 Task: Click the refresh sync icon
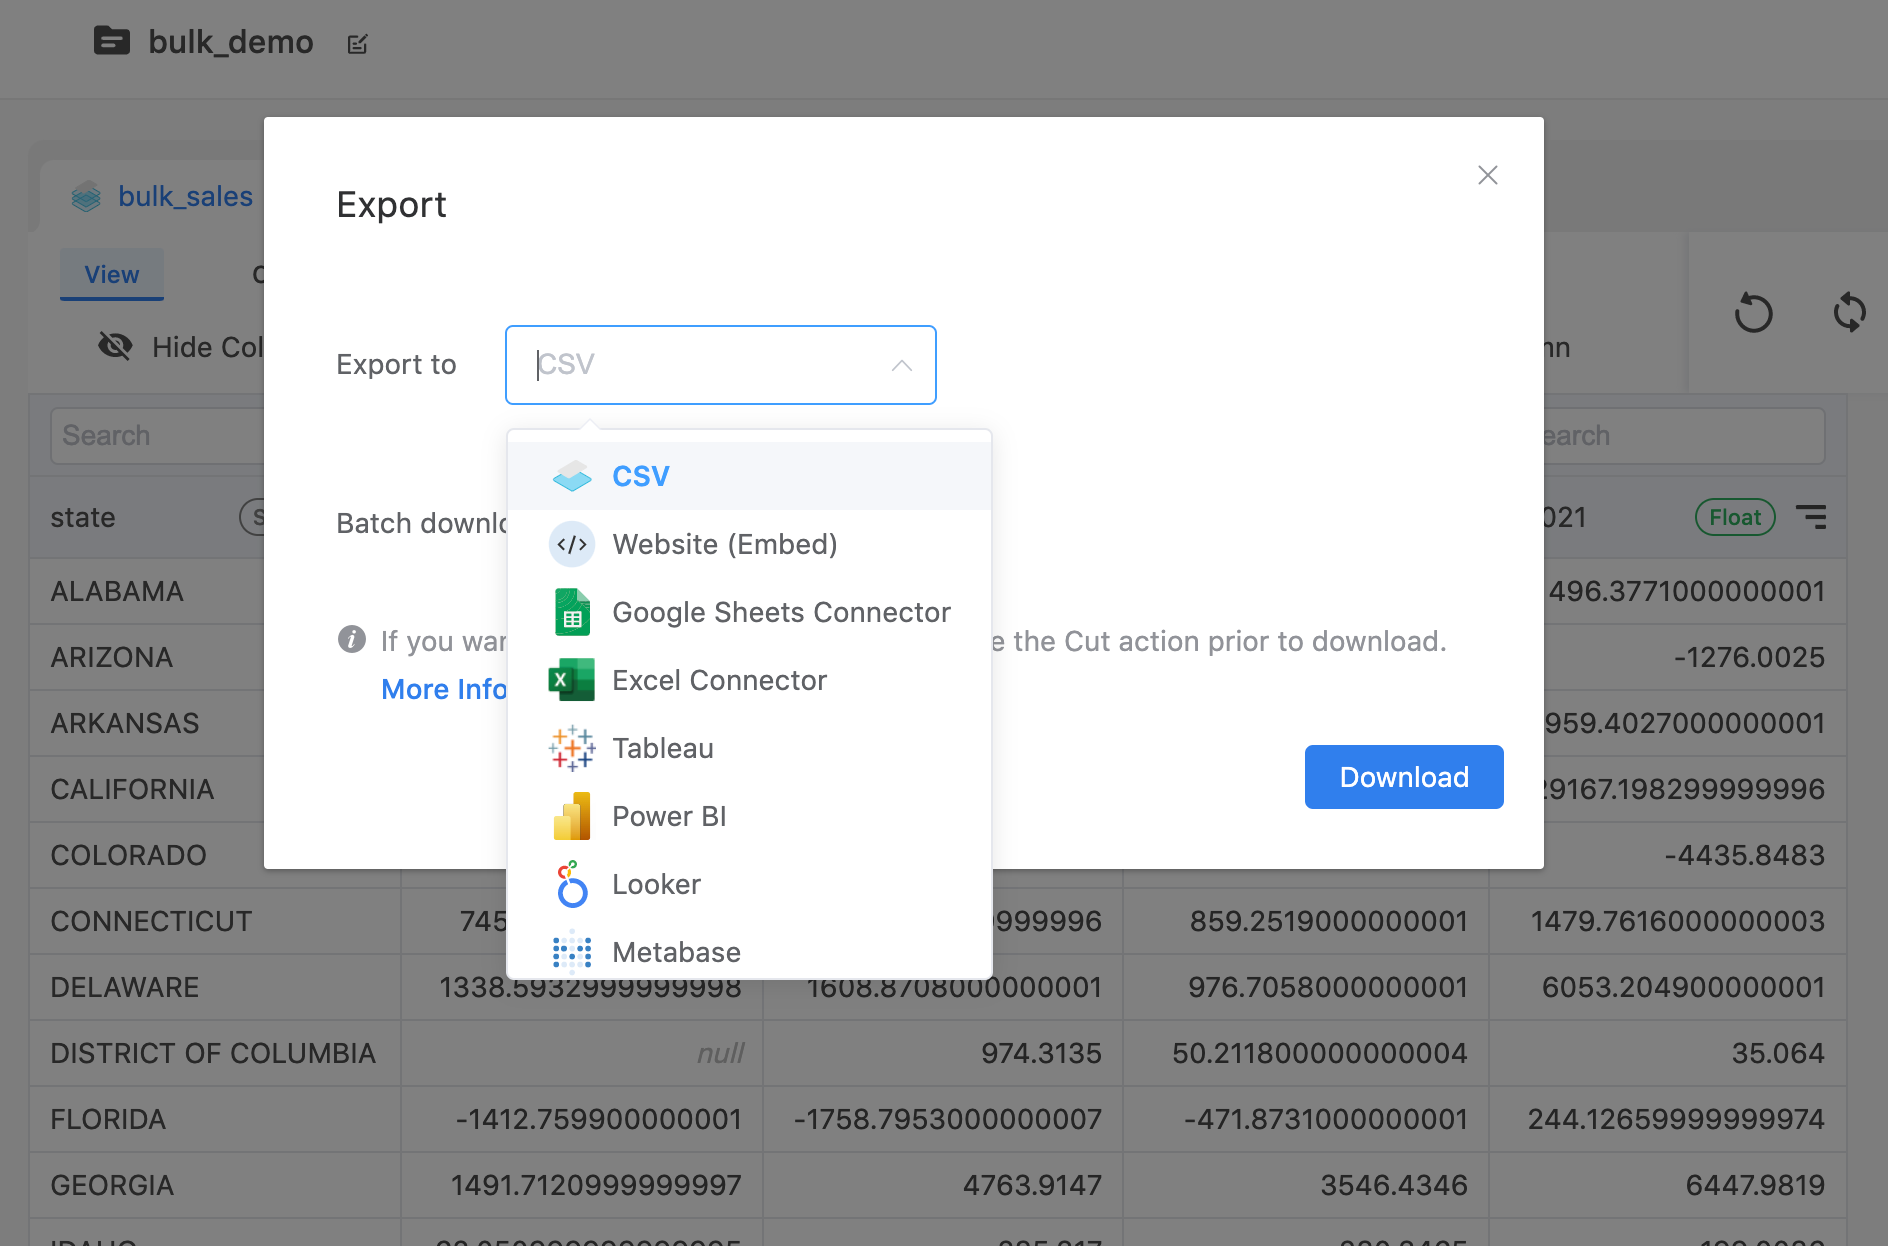1850,312
